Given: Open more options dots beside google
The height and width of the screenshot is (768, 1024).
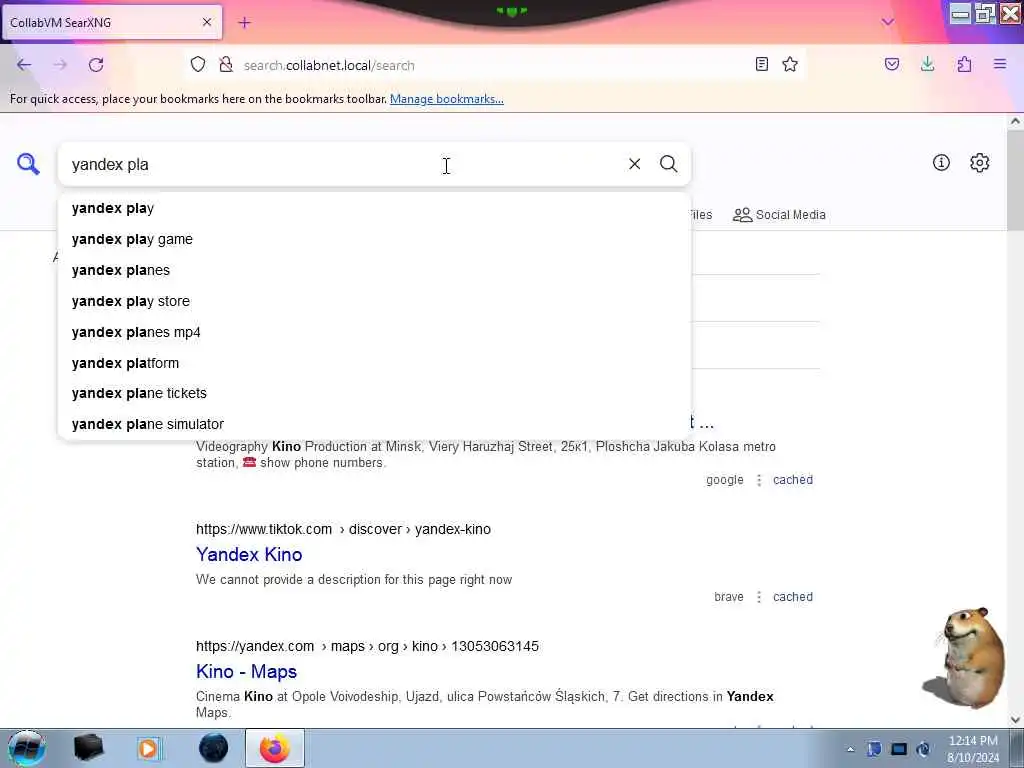Looking at the screenshot, I should pyautogui.click(x=759, y=480).
